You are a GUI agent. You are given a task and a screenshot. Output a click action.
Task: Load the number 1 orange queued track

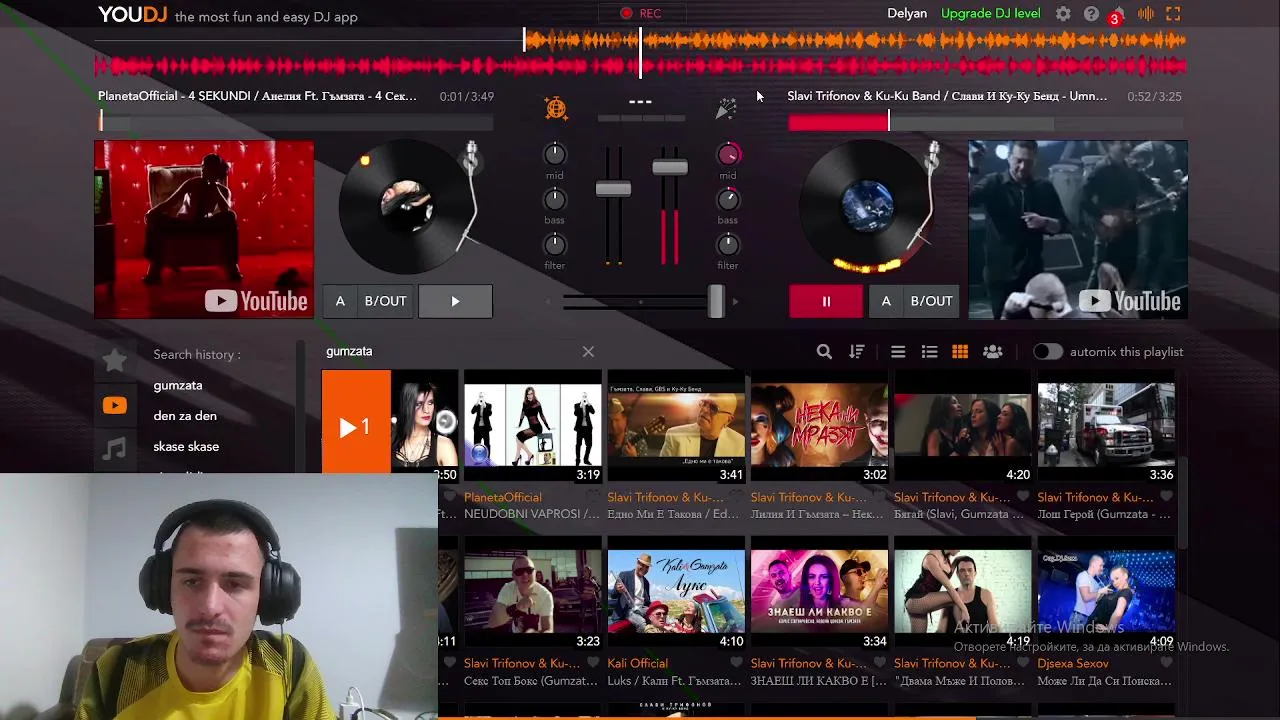356,427
